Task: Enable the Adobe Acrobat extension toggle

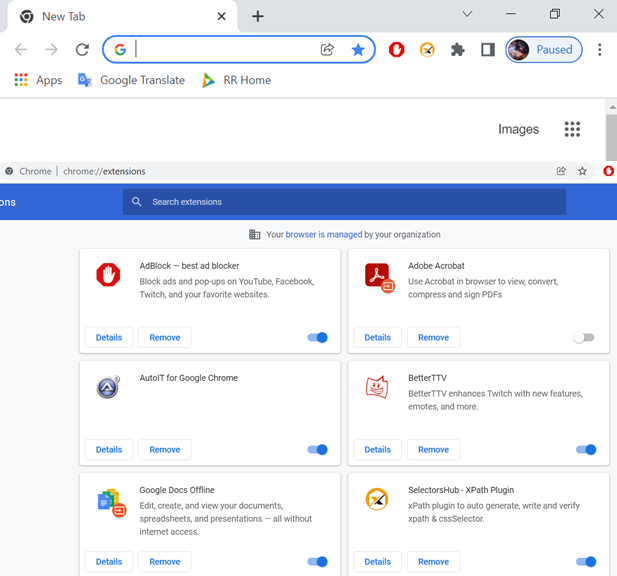Action: coord(584,337)
